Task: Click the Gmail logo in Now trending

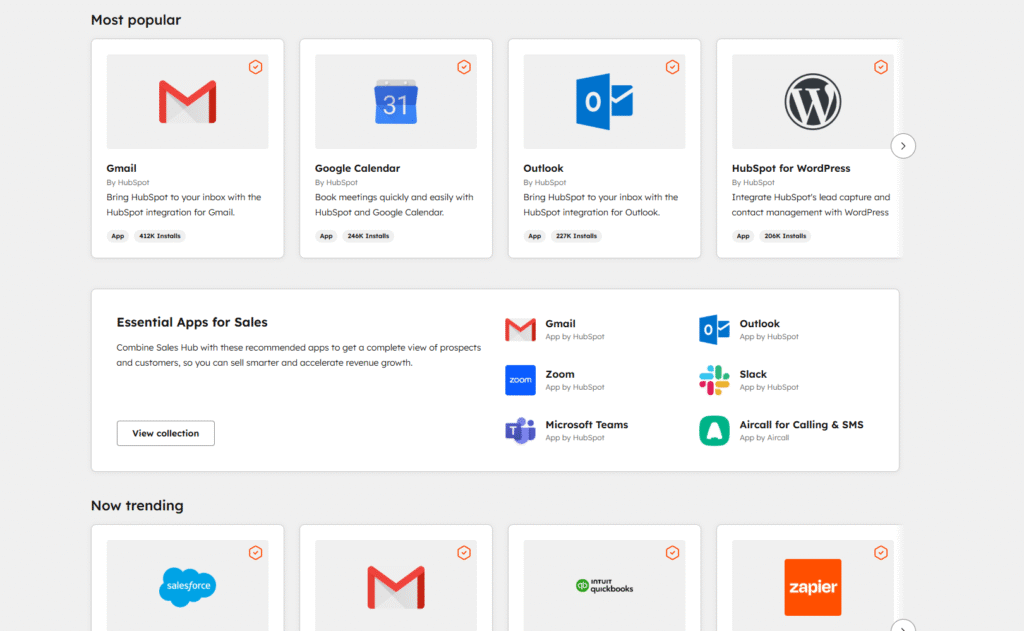Action: (395, 587)
